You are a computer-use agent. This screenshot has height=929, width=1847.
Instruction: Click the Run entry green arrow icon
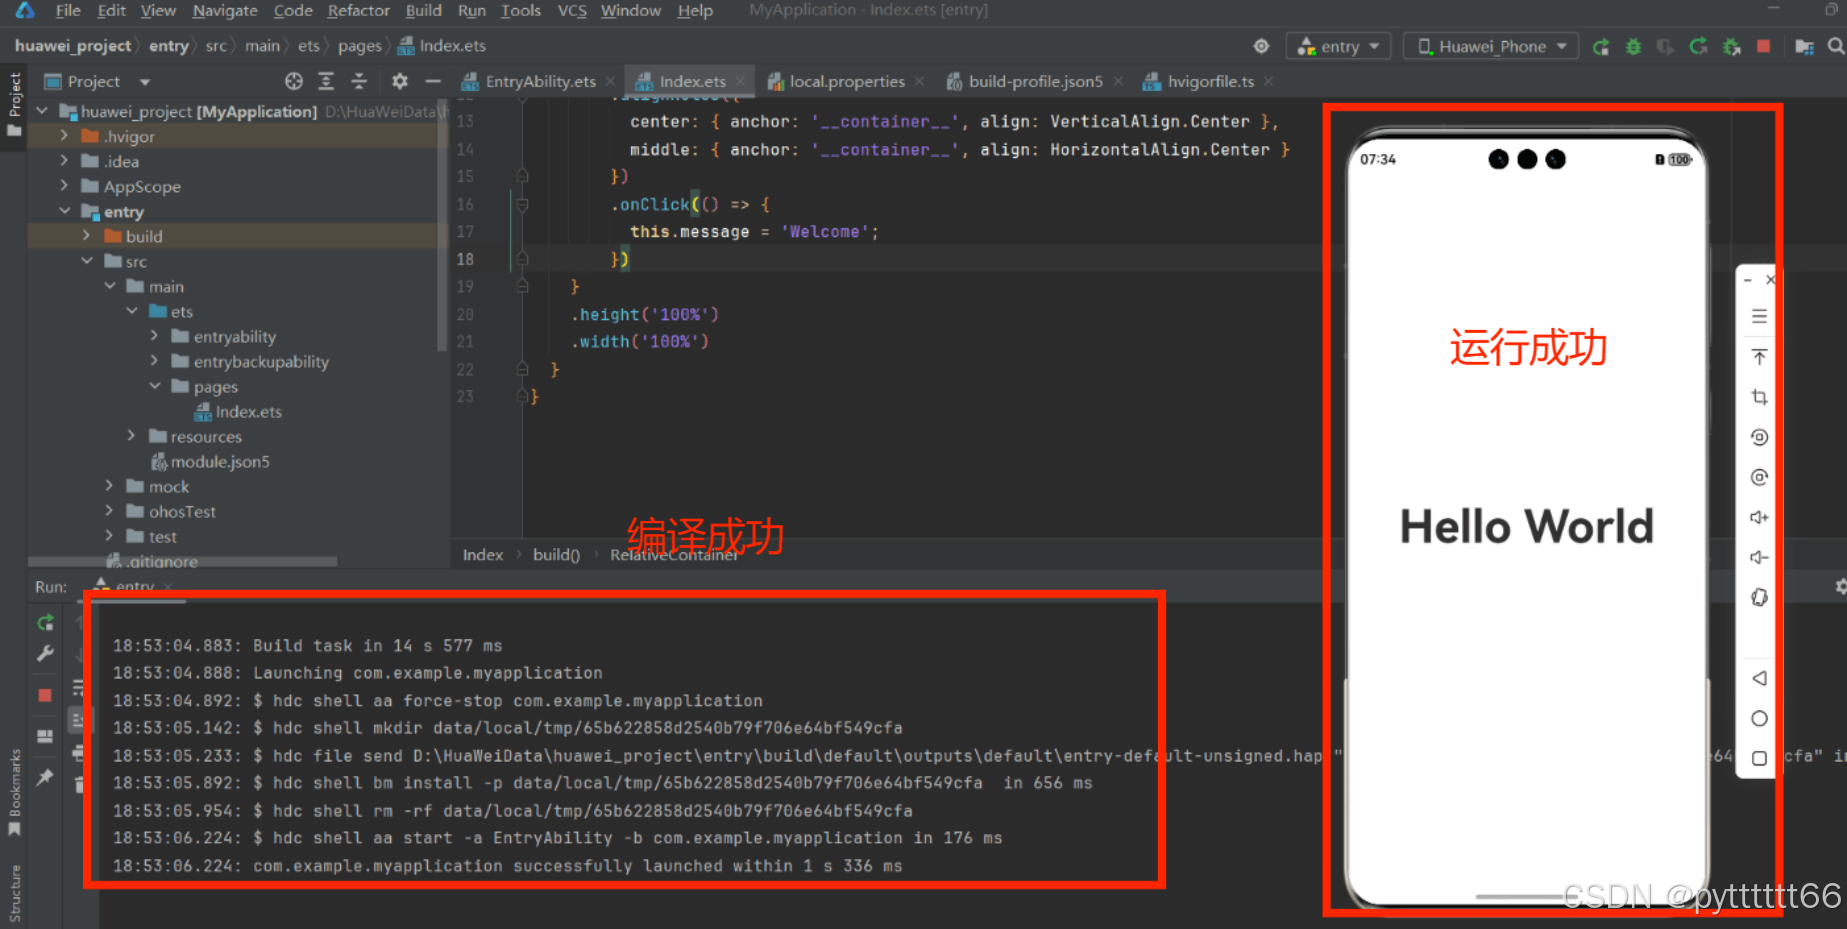coord(1600,46)
